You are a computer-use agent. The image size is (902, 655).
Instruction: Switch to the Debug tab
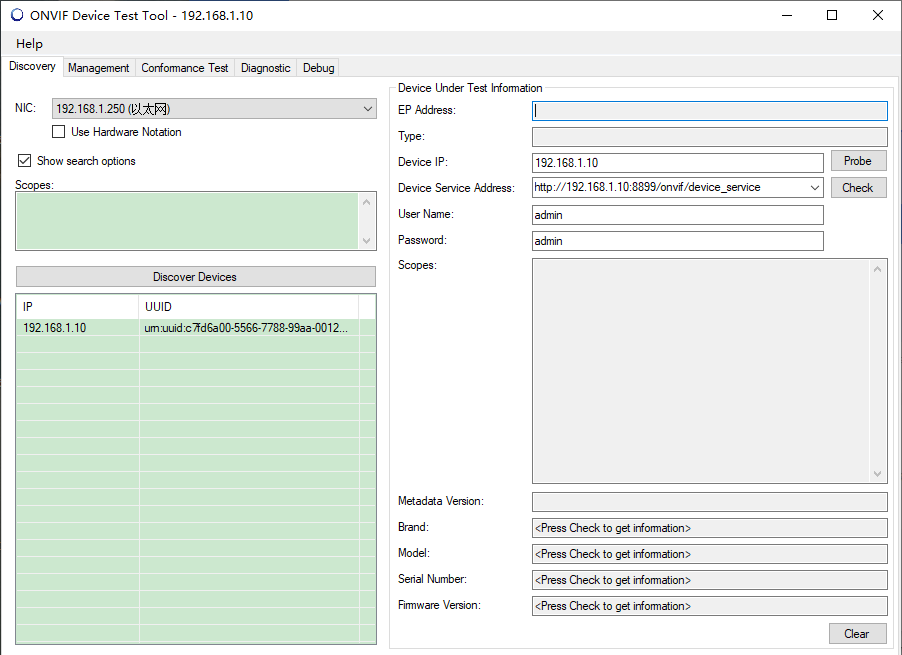tap(318, 68)
